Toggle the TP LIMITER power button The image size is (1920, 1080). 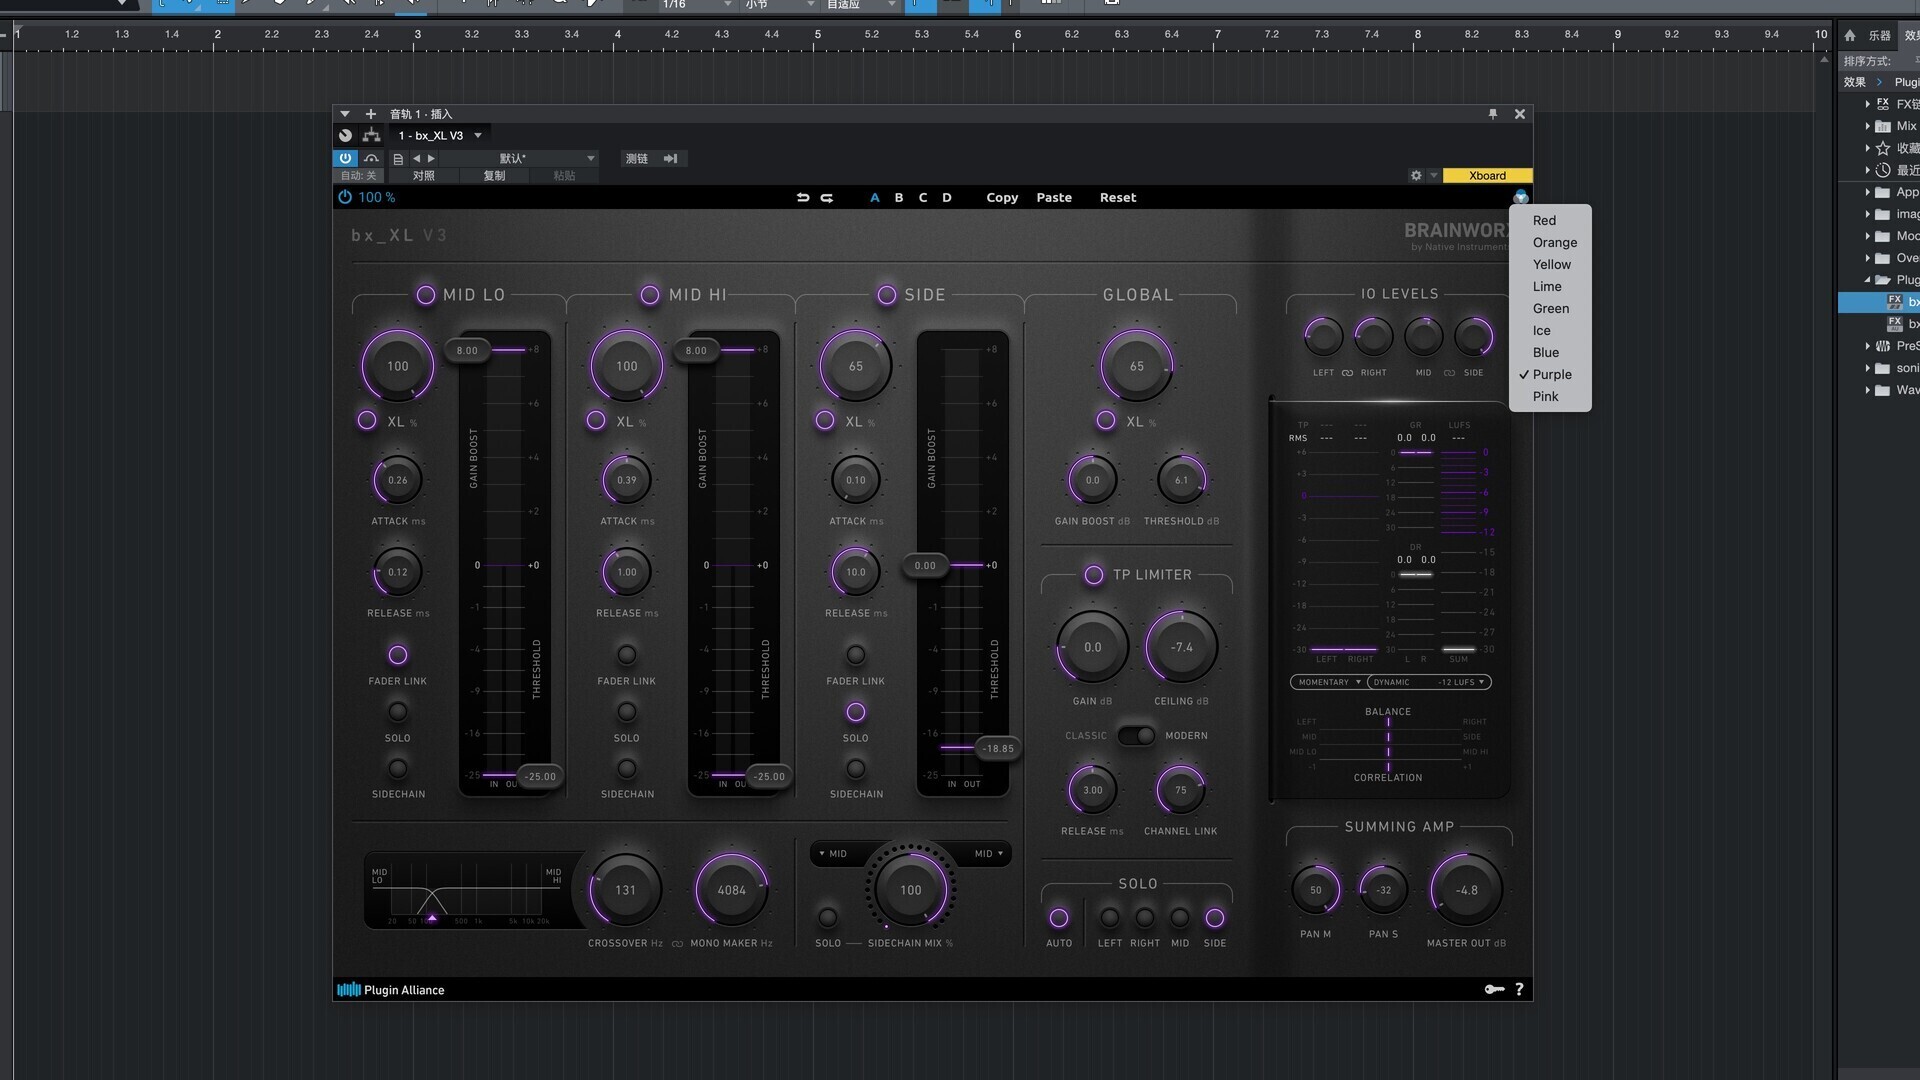tap(1094, 575)
